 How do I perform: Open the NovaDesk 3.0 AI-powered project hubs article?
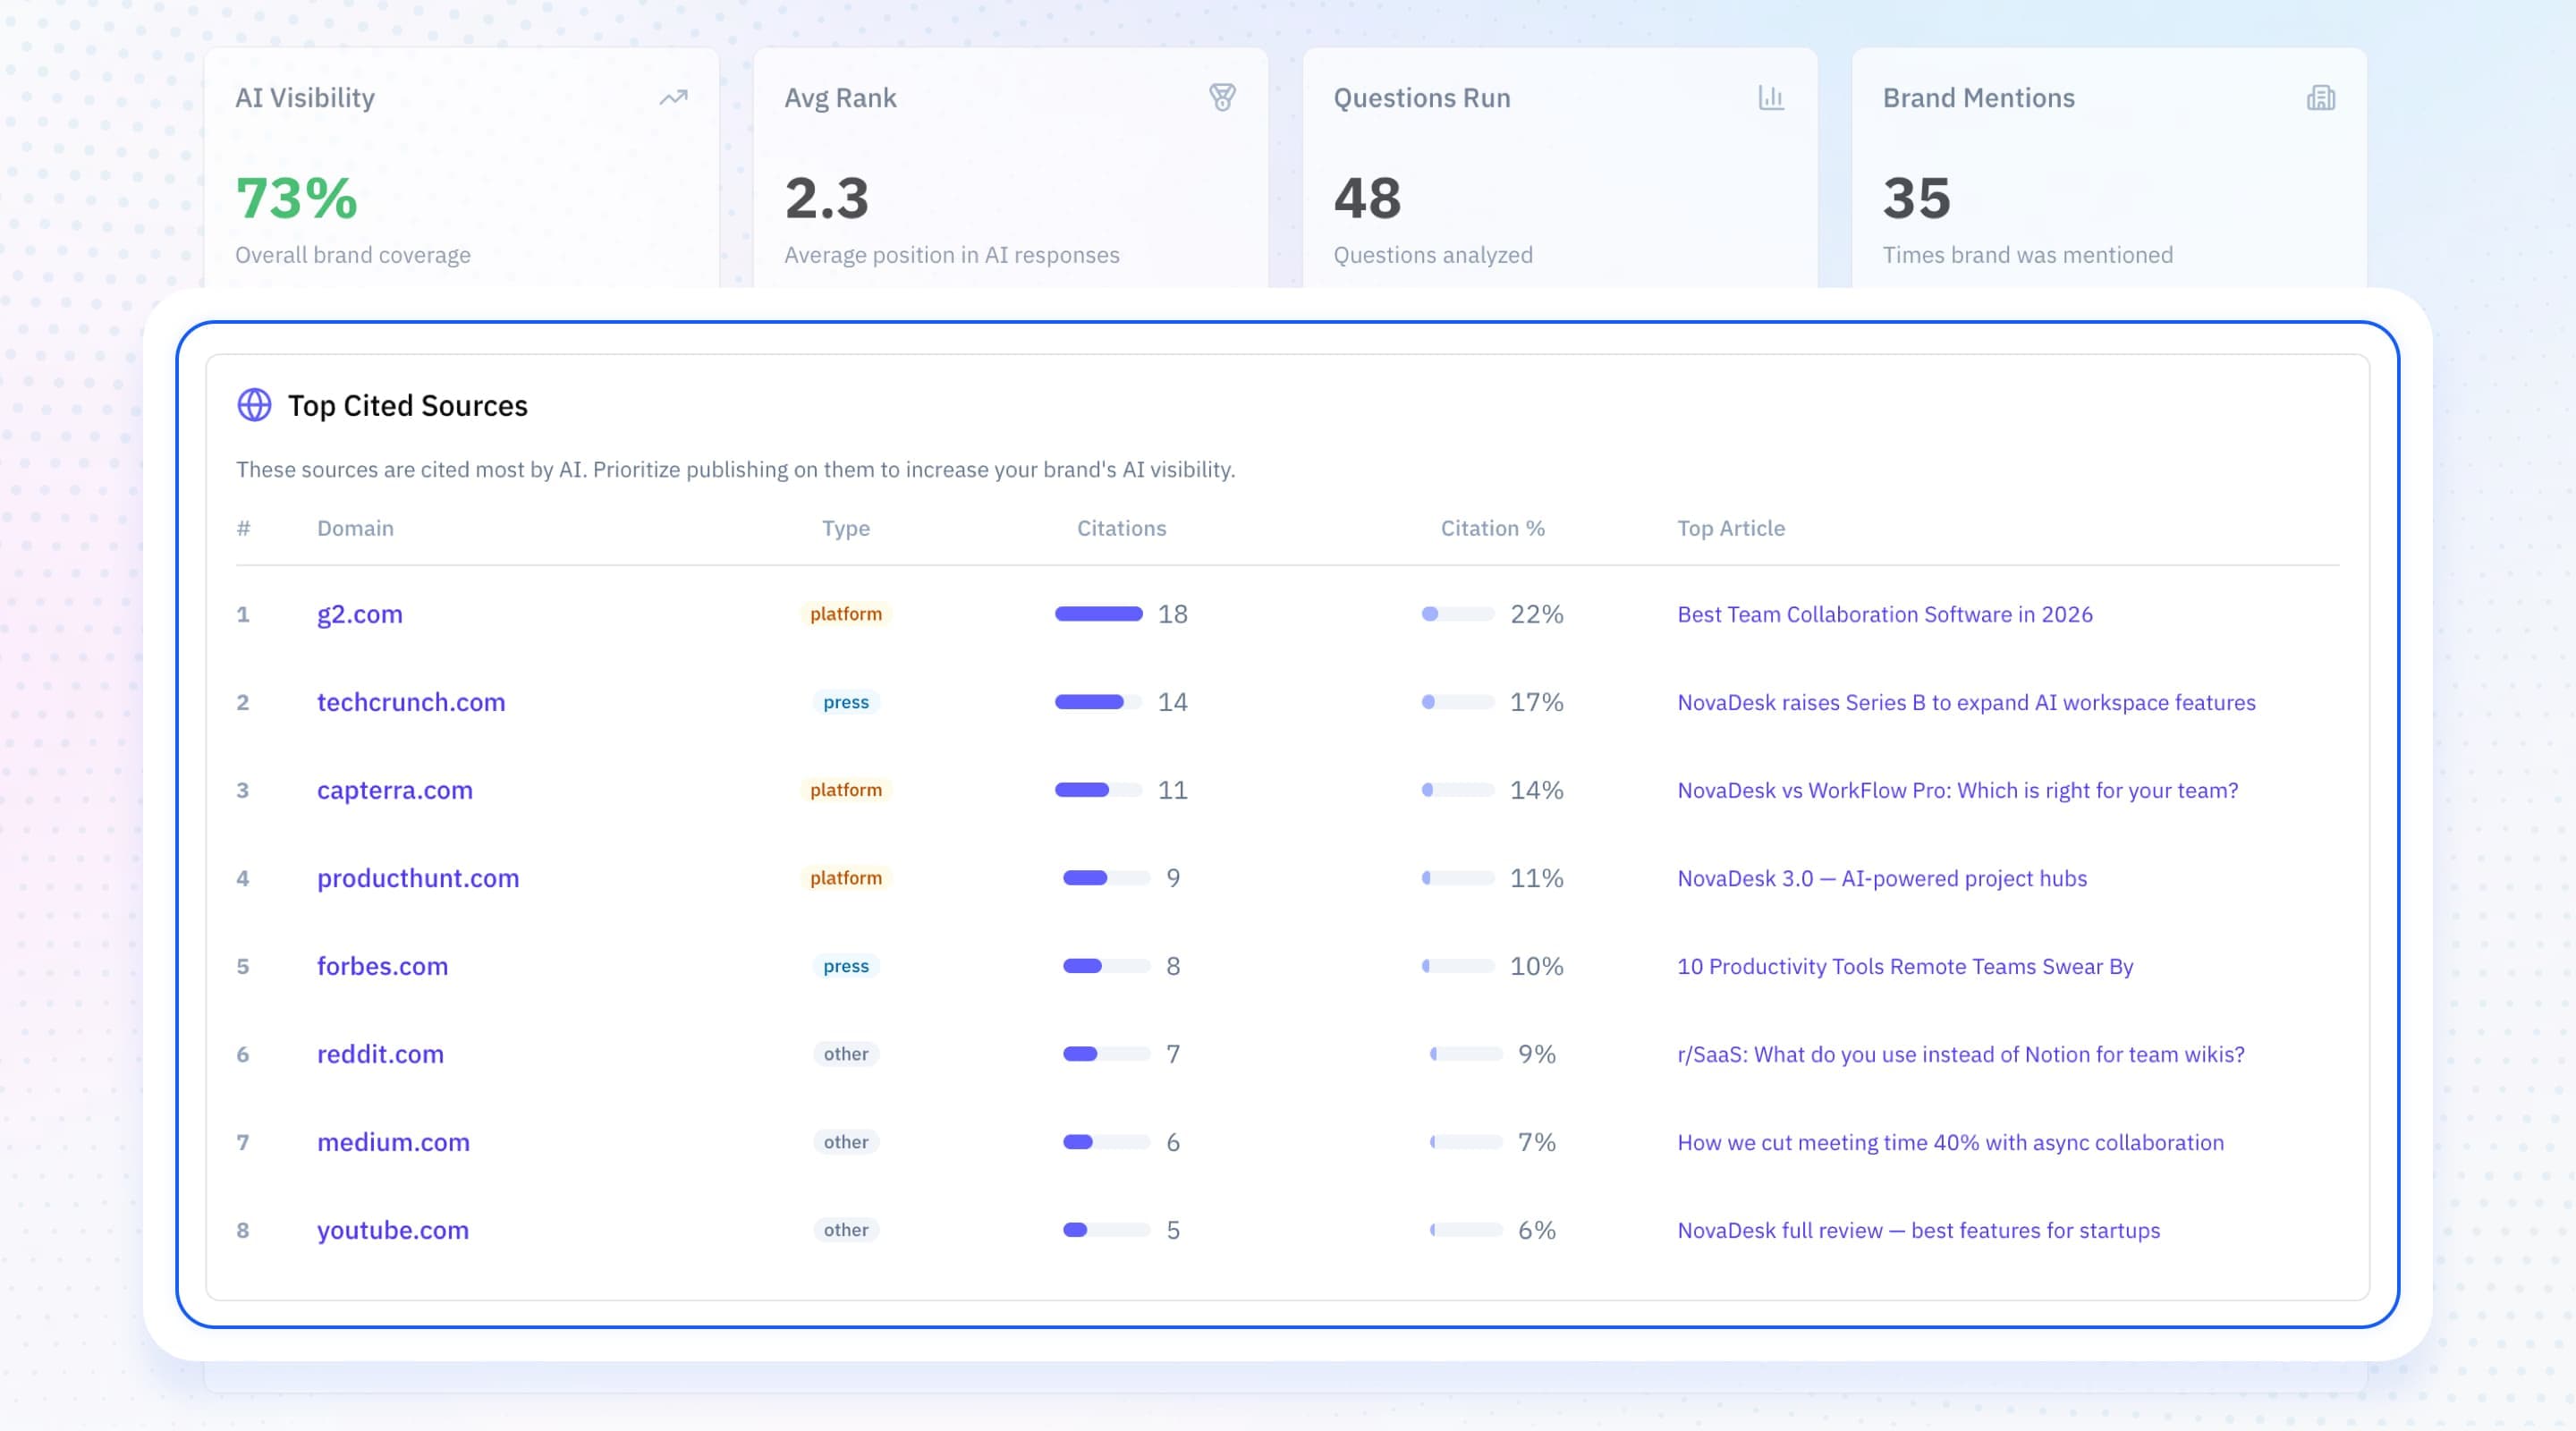1882,878
